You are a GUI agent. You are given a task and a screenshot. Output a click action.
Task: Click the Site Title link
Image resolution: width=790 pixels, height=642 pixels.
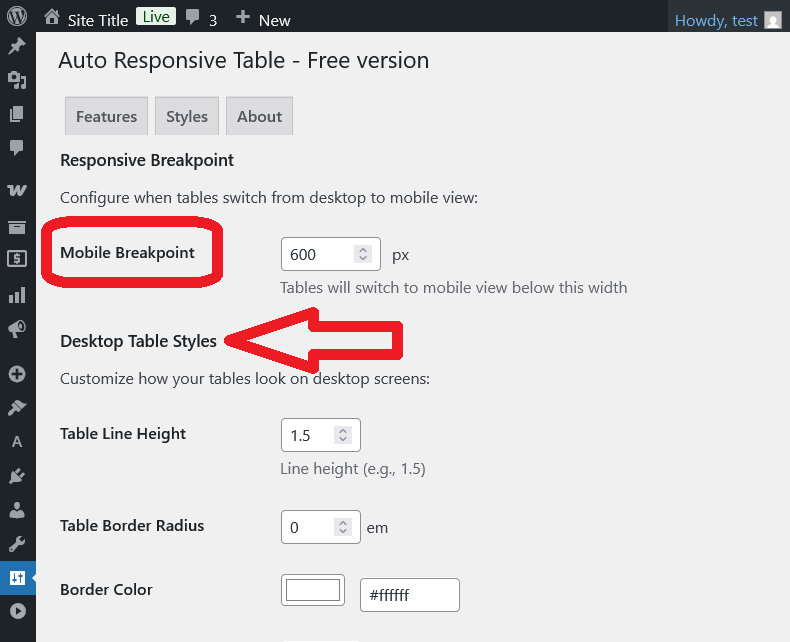pyautogui.click(x=98, y=20)
